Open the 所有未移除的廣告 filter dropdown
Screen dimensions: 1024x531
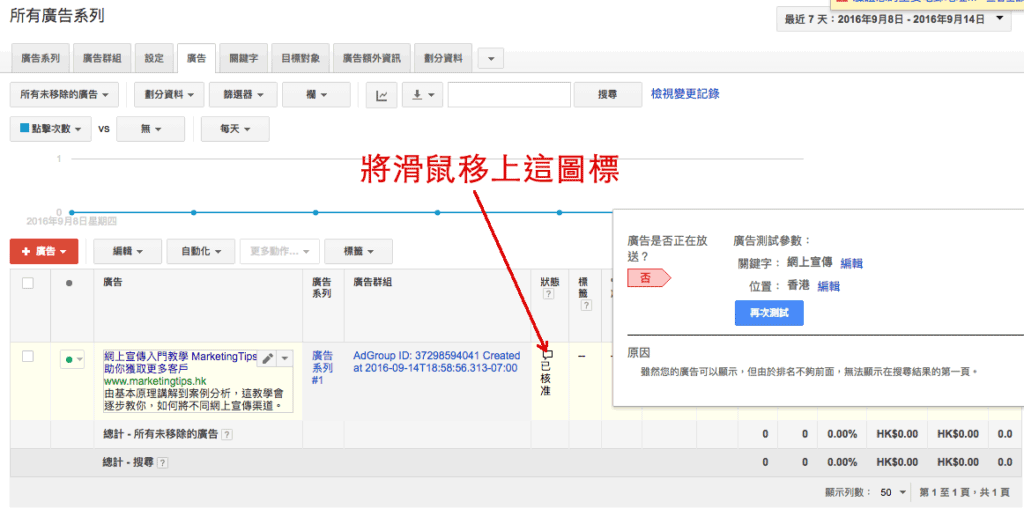[64, 95]
